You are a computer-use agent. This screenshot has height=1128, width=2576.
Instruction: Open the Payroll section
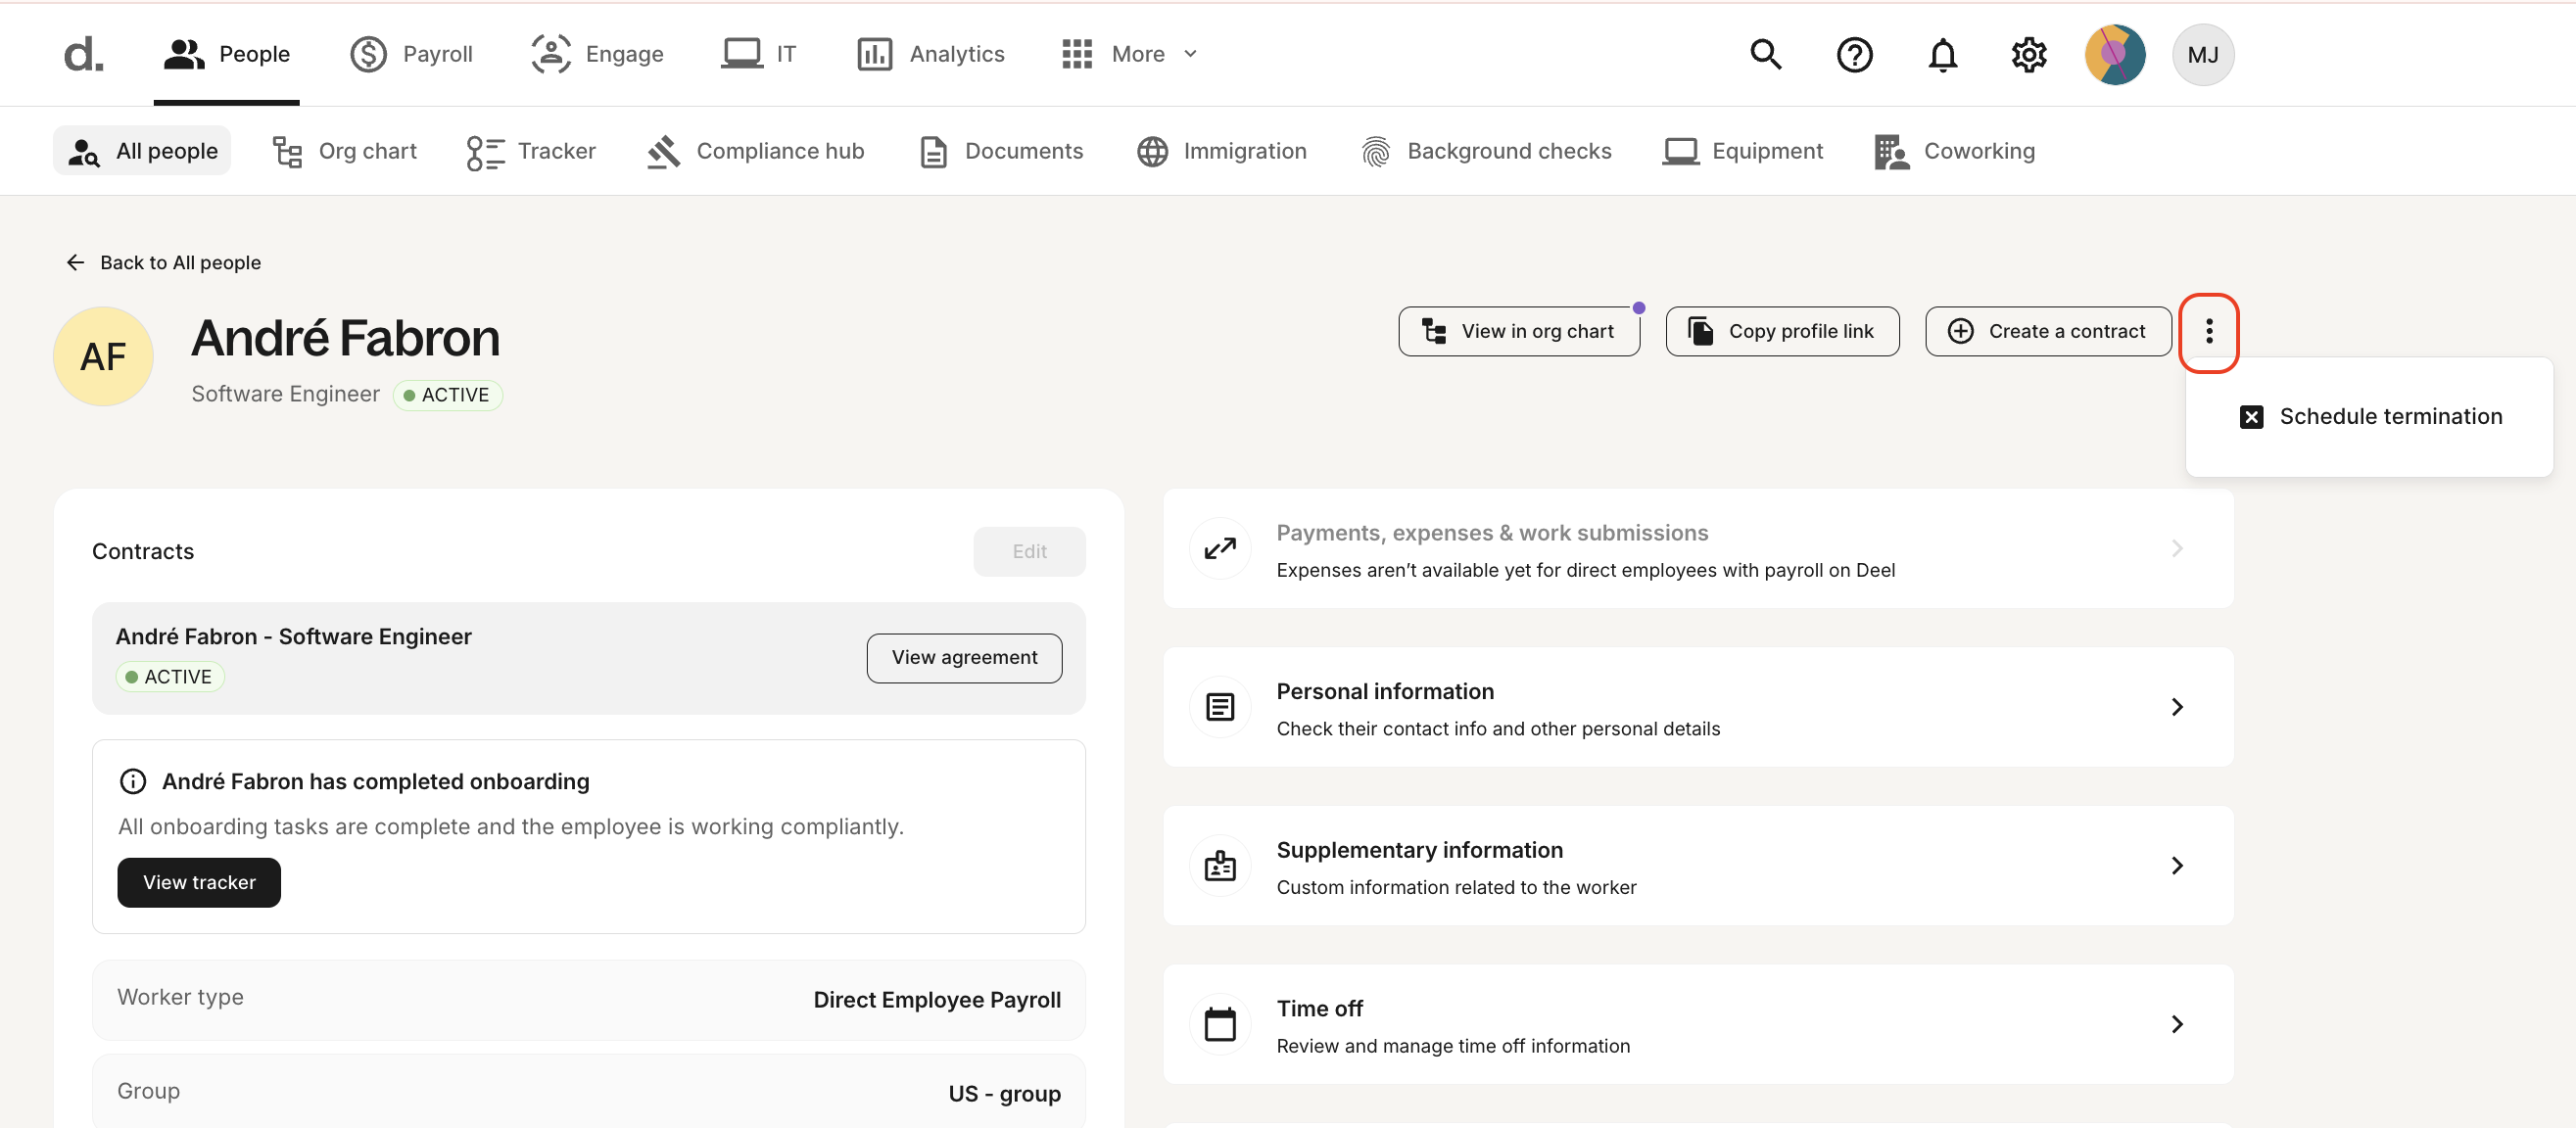coord(411,54)
